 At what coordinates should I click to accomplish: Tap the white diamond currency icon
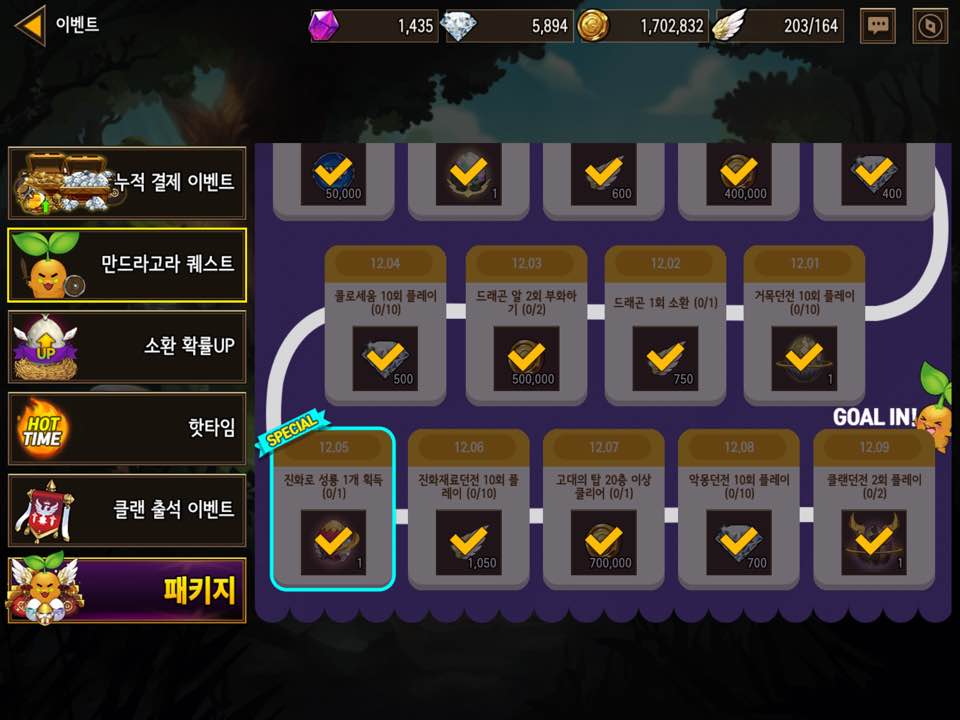tap(459, 26)
